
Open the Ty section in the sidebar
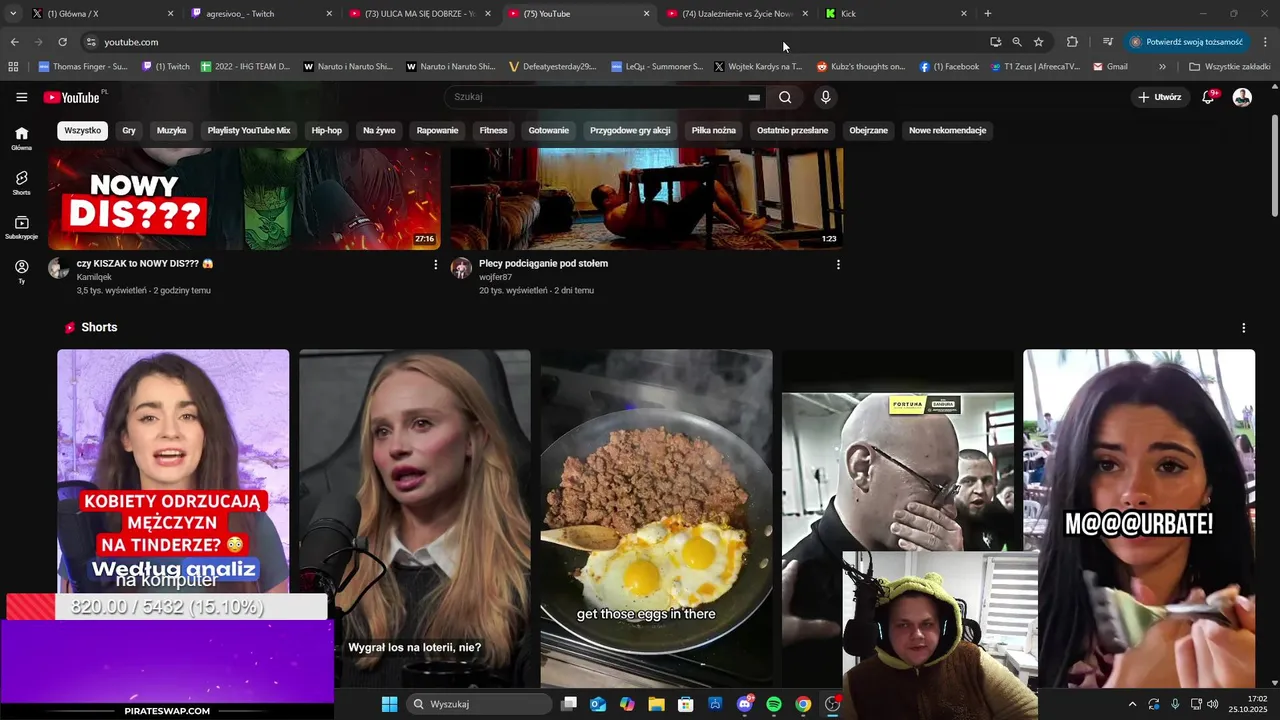21,272
